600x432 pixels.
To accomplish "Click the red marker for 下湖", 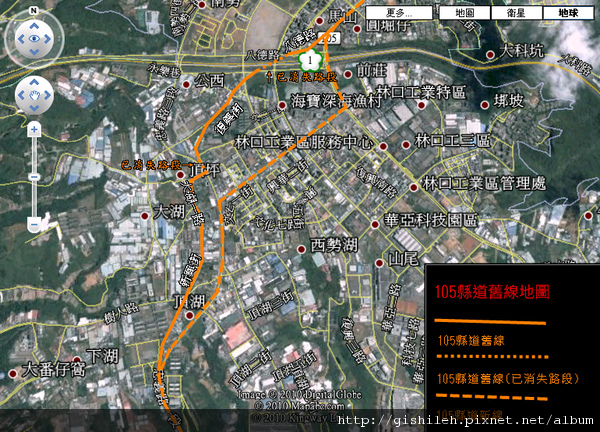I will [x=77, y=360].
